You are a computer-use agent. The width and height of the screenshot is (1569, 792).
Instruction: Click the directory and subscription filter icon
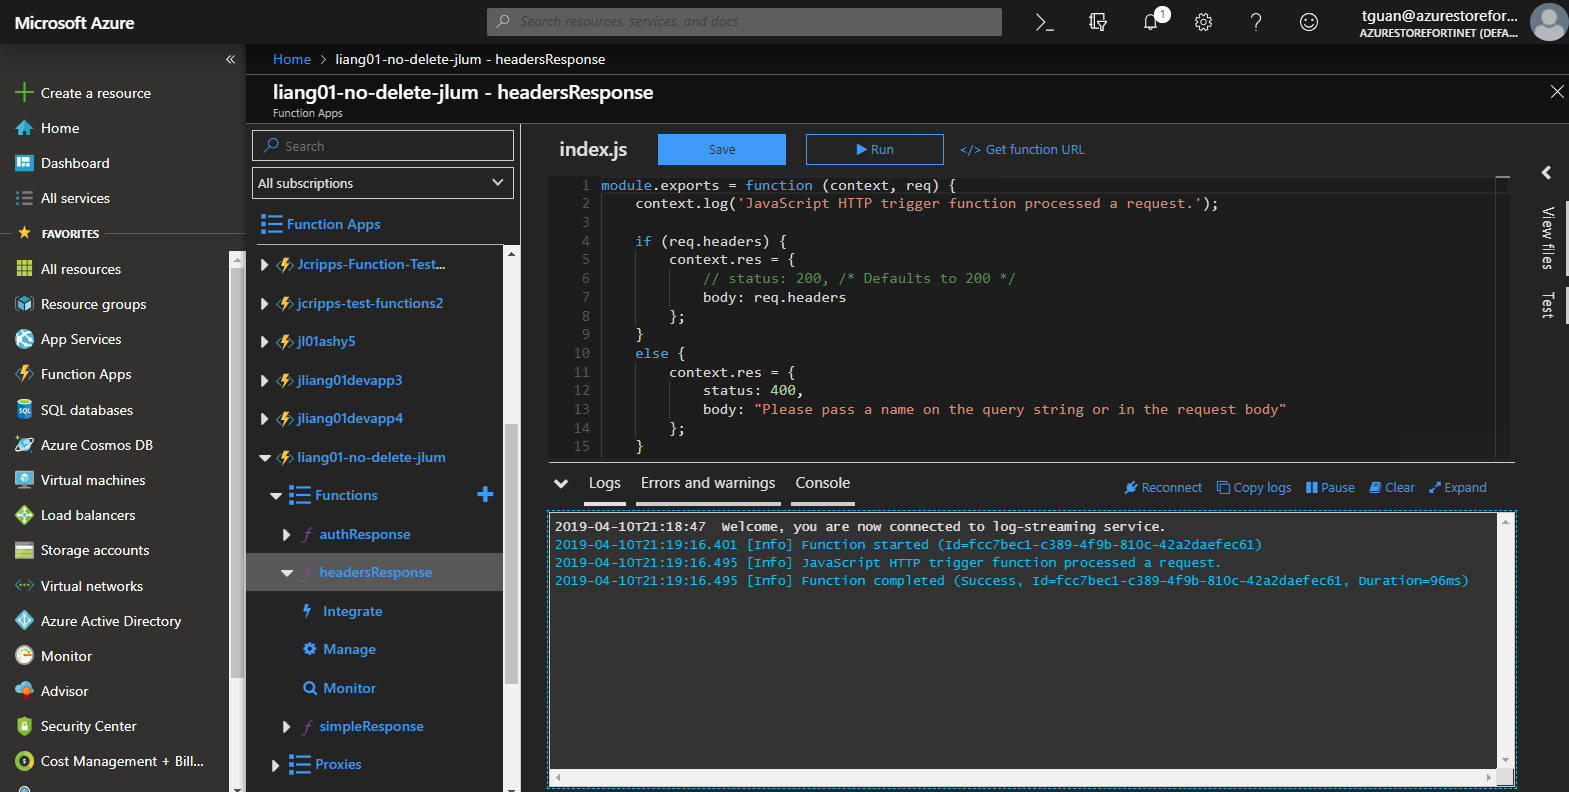(1098, 22)
